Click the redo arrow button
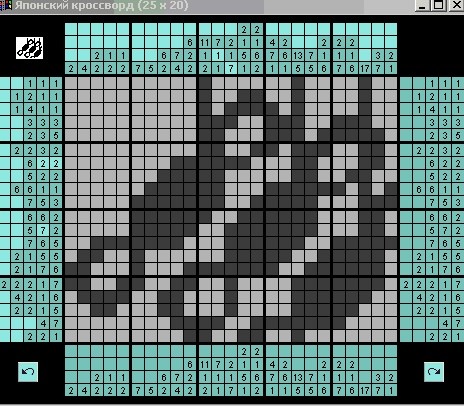Viewport: 464px width, 406px height. tap(434, 372)
